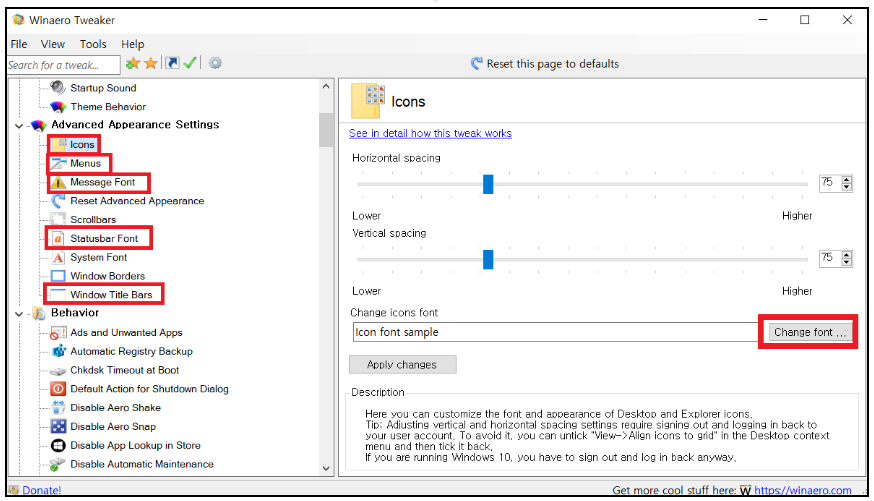Click the Apply changes button
Image resolution: width=874 pixels, height=501 pixels.
(x=402, y=364)
